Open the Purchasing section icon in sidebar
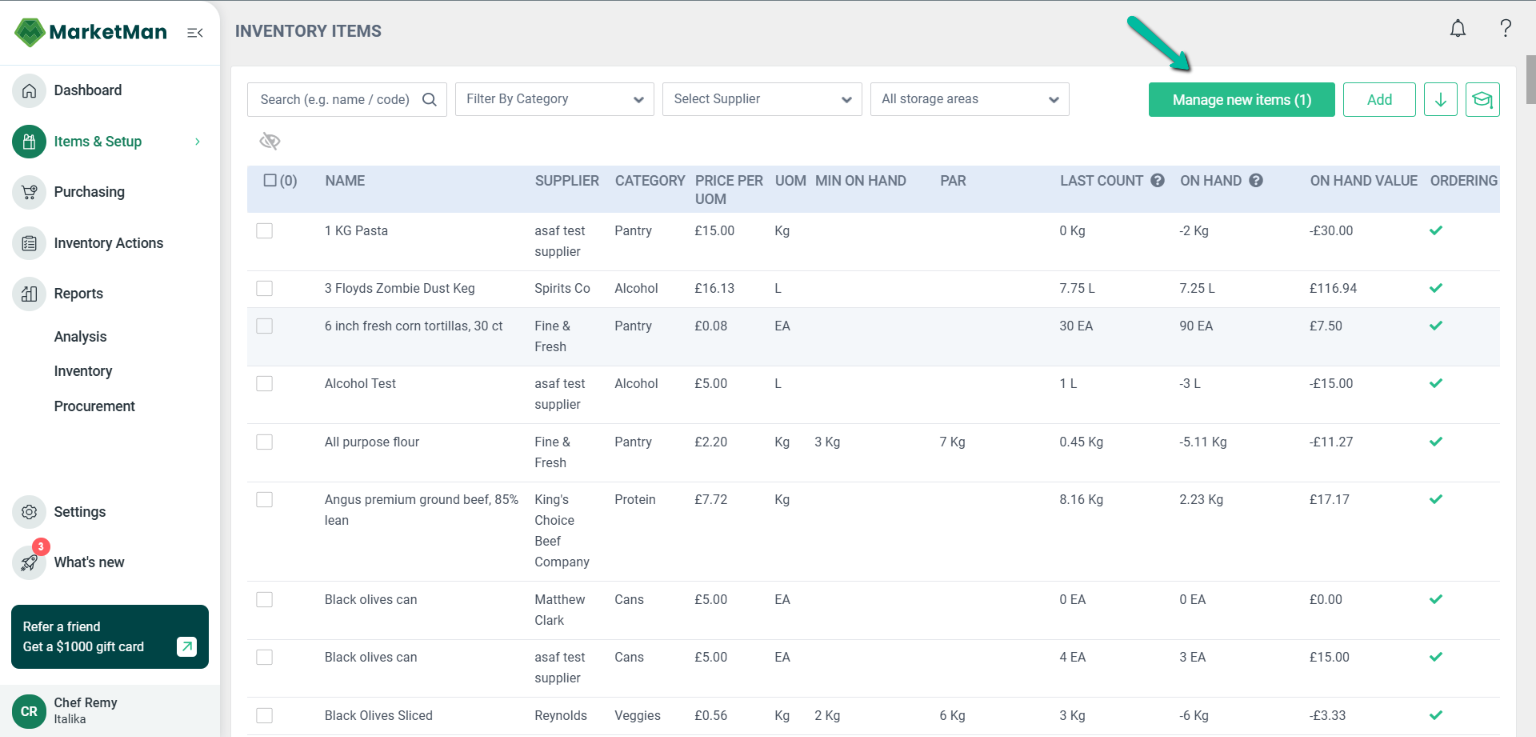1536x737 pixels. coord(29,191)
